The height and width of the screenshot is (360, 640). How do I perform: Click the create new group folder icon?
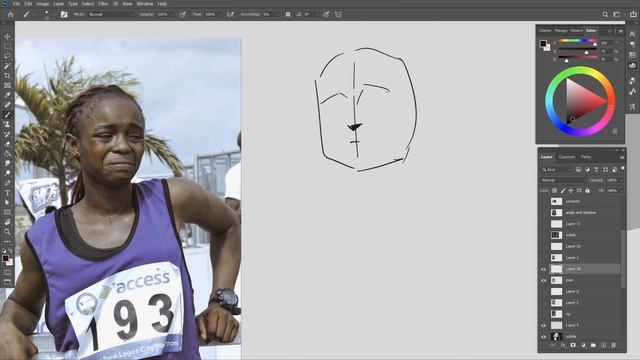[593, 345]
